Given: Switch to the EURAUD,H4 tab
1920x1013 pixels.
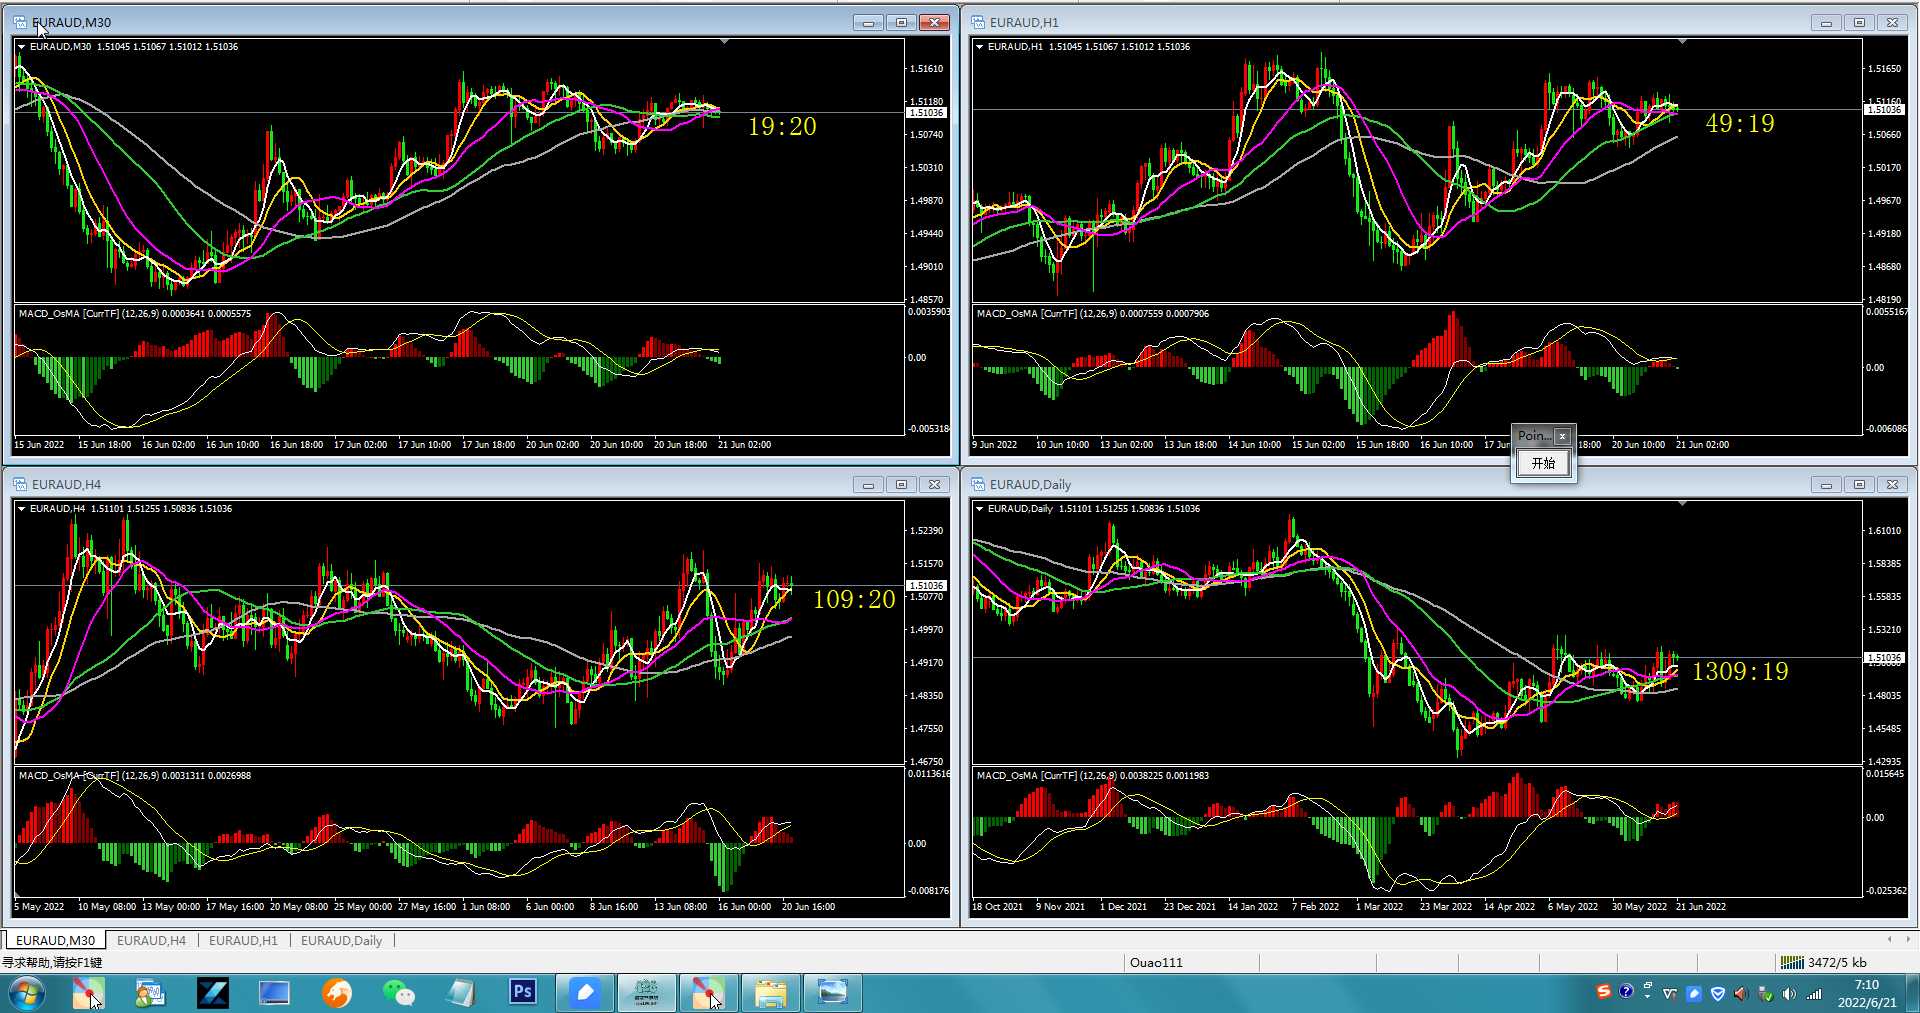Looking at the screenshot, I should (x=151, y=940).
